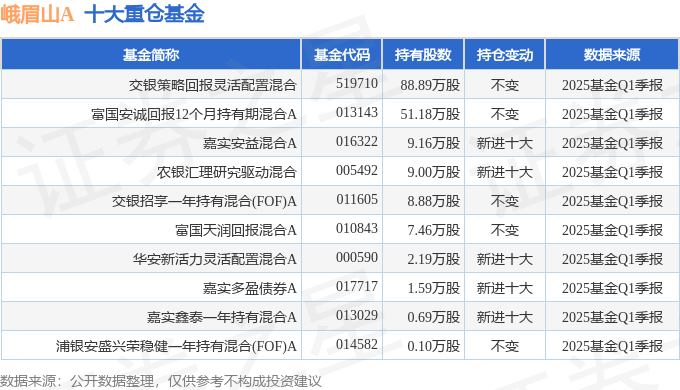Click the 交银招享一年持有混合(FOF)A entry

(x=204, y=201)
